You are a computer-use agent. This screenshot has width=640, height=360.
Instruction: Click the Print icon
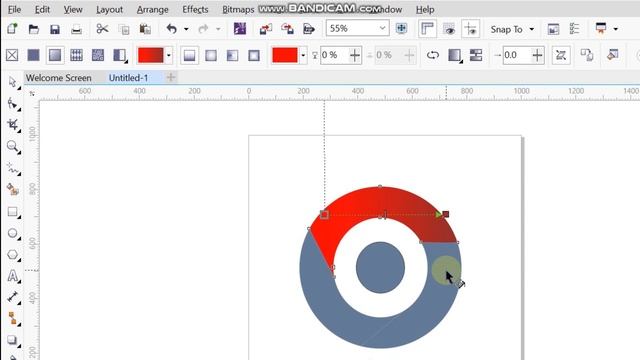point(76,29)
